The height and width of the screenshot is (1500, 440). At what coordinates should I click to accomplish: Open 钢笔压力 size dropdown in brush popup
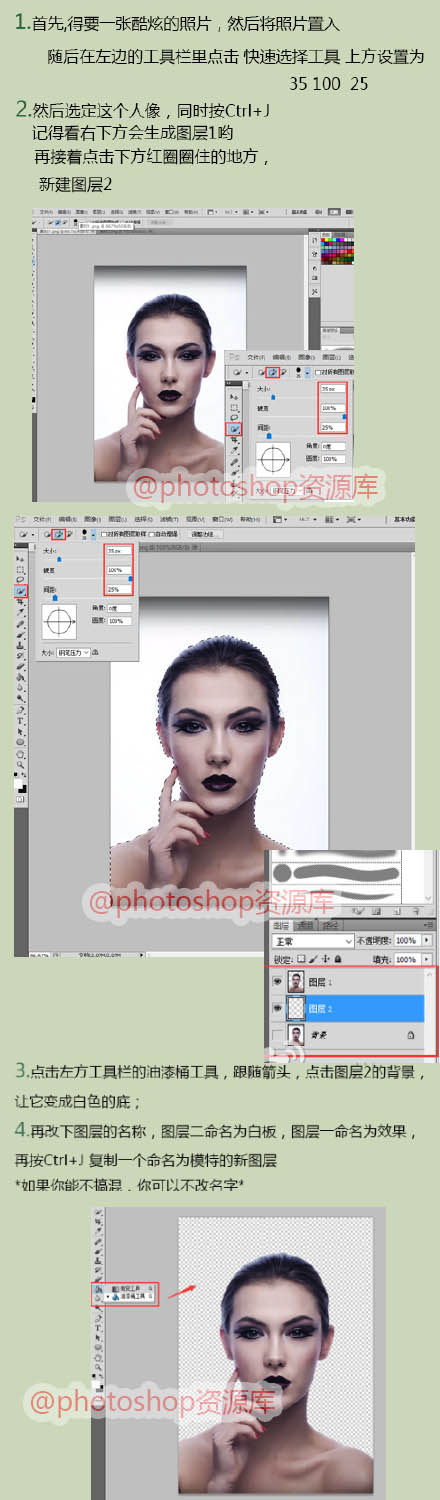tap(73, 652)
